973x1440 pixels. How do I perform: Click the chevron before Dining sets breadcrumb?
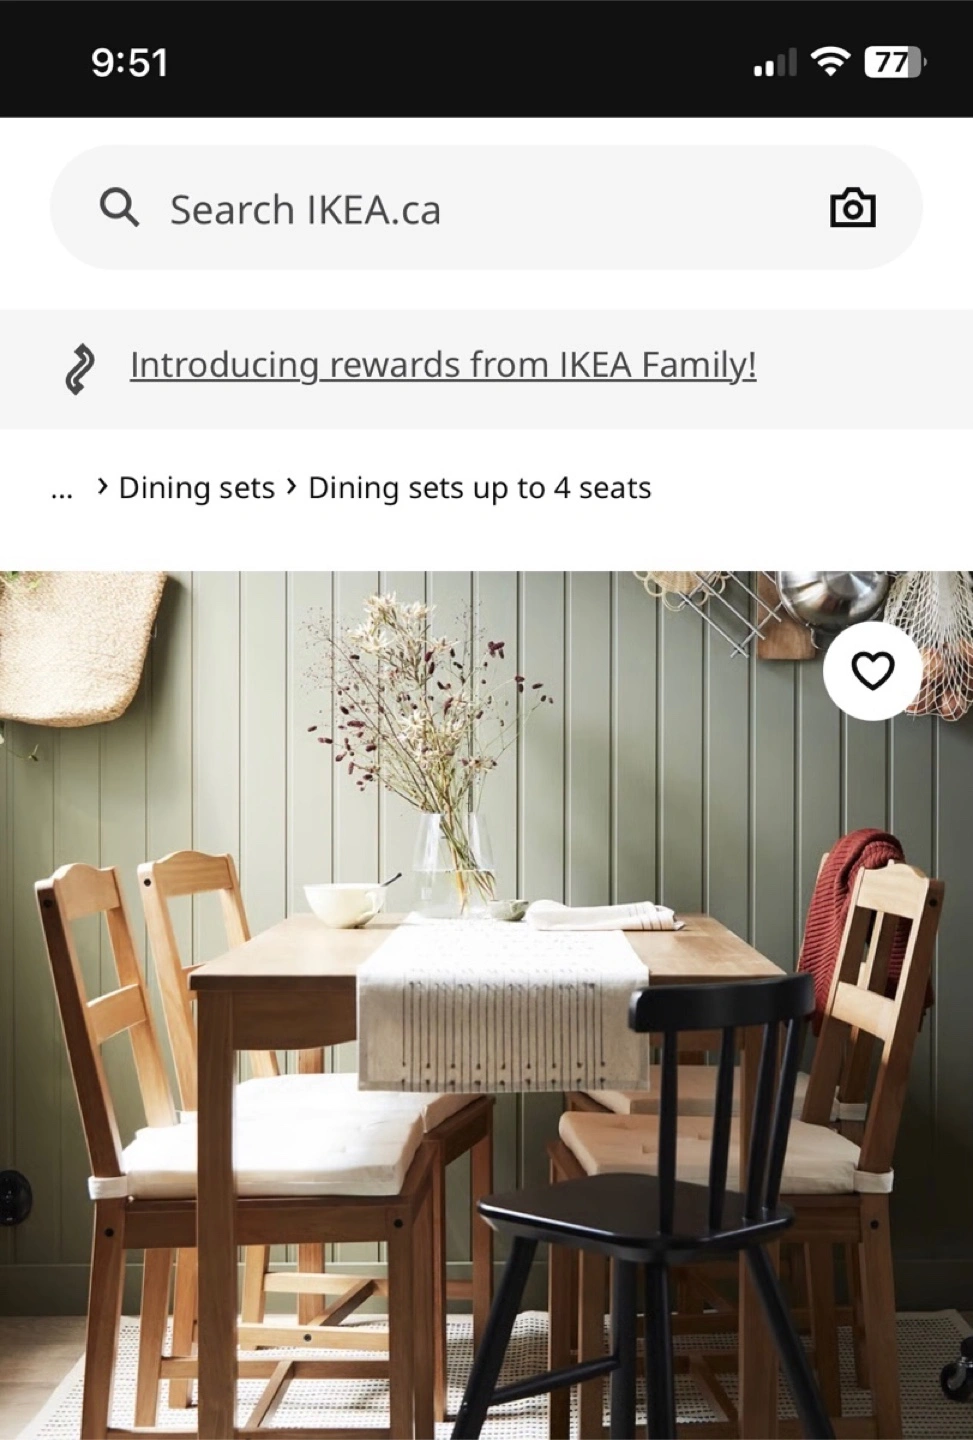pyautogui.click(x=102, y=486)
